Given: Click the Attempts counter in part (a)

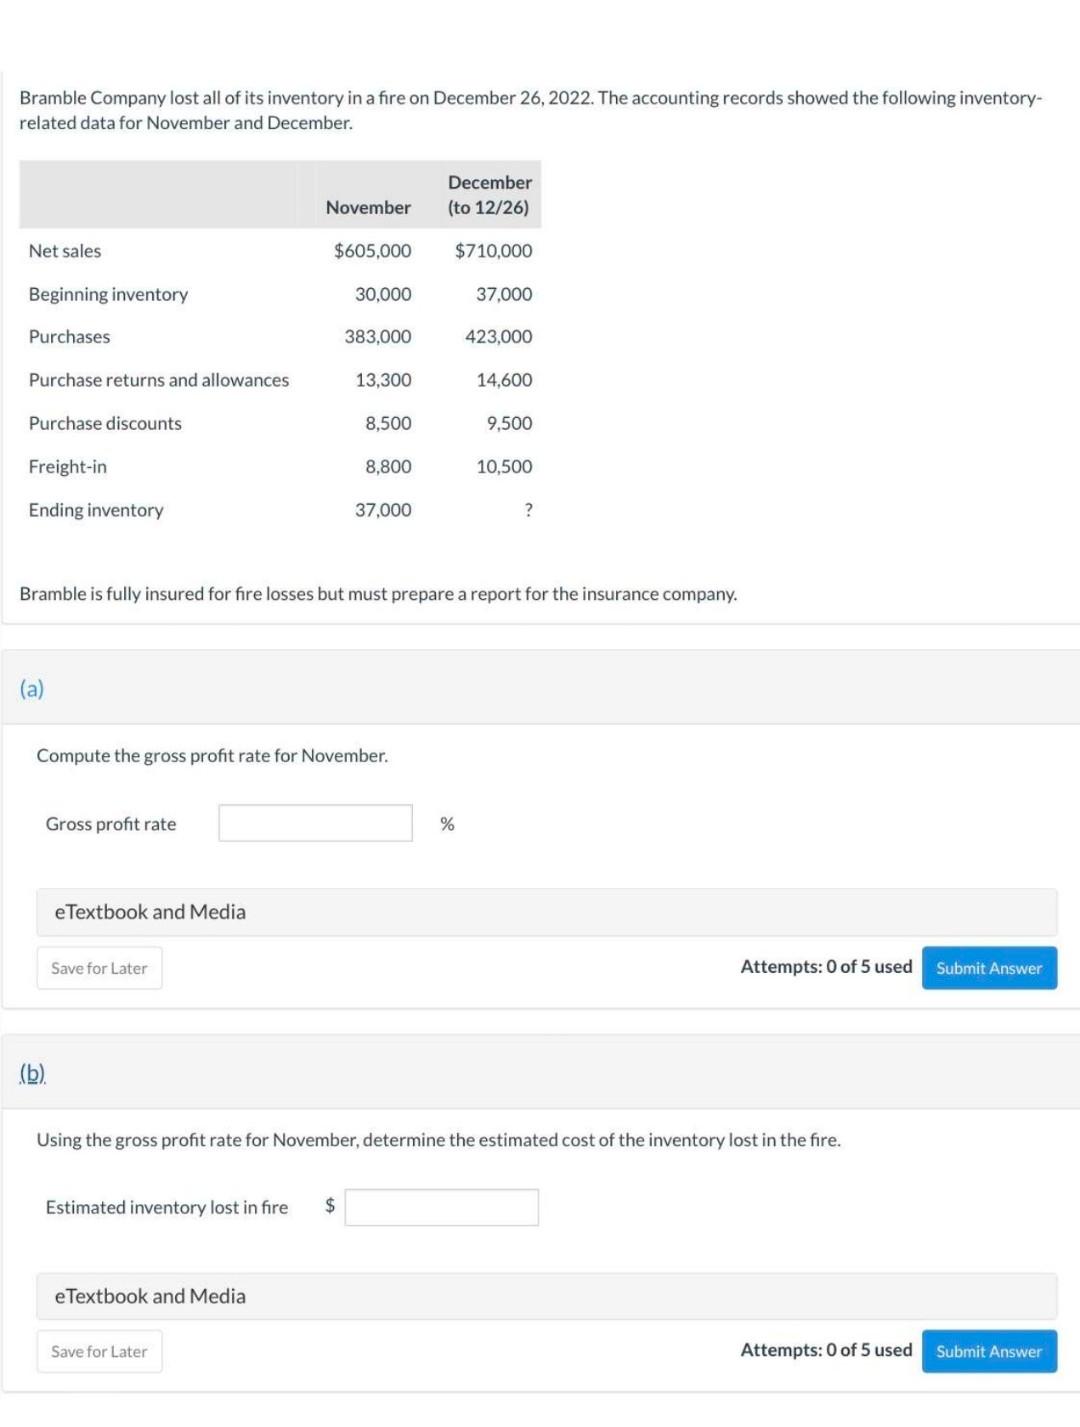Looking at the screenshot, I should [x=826, y=966].
